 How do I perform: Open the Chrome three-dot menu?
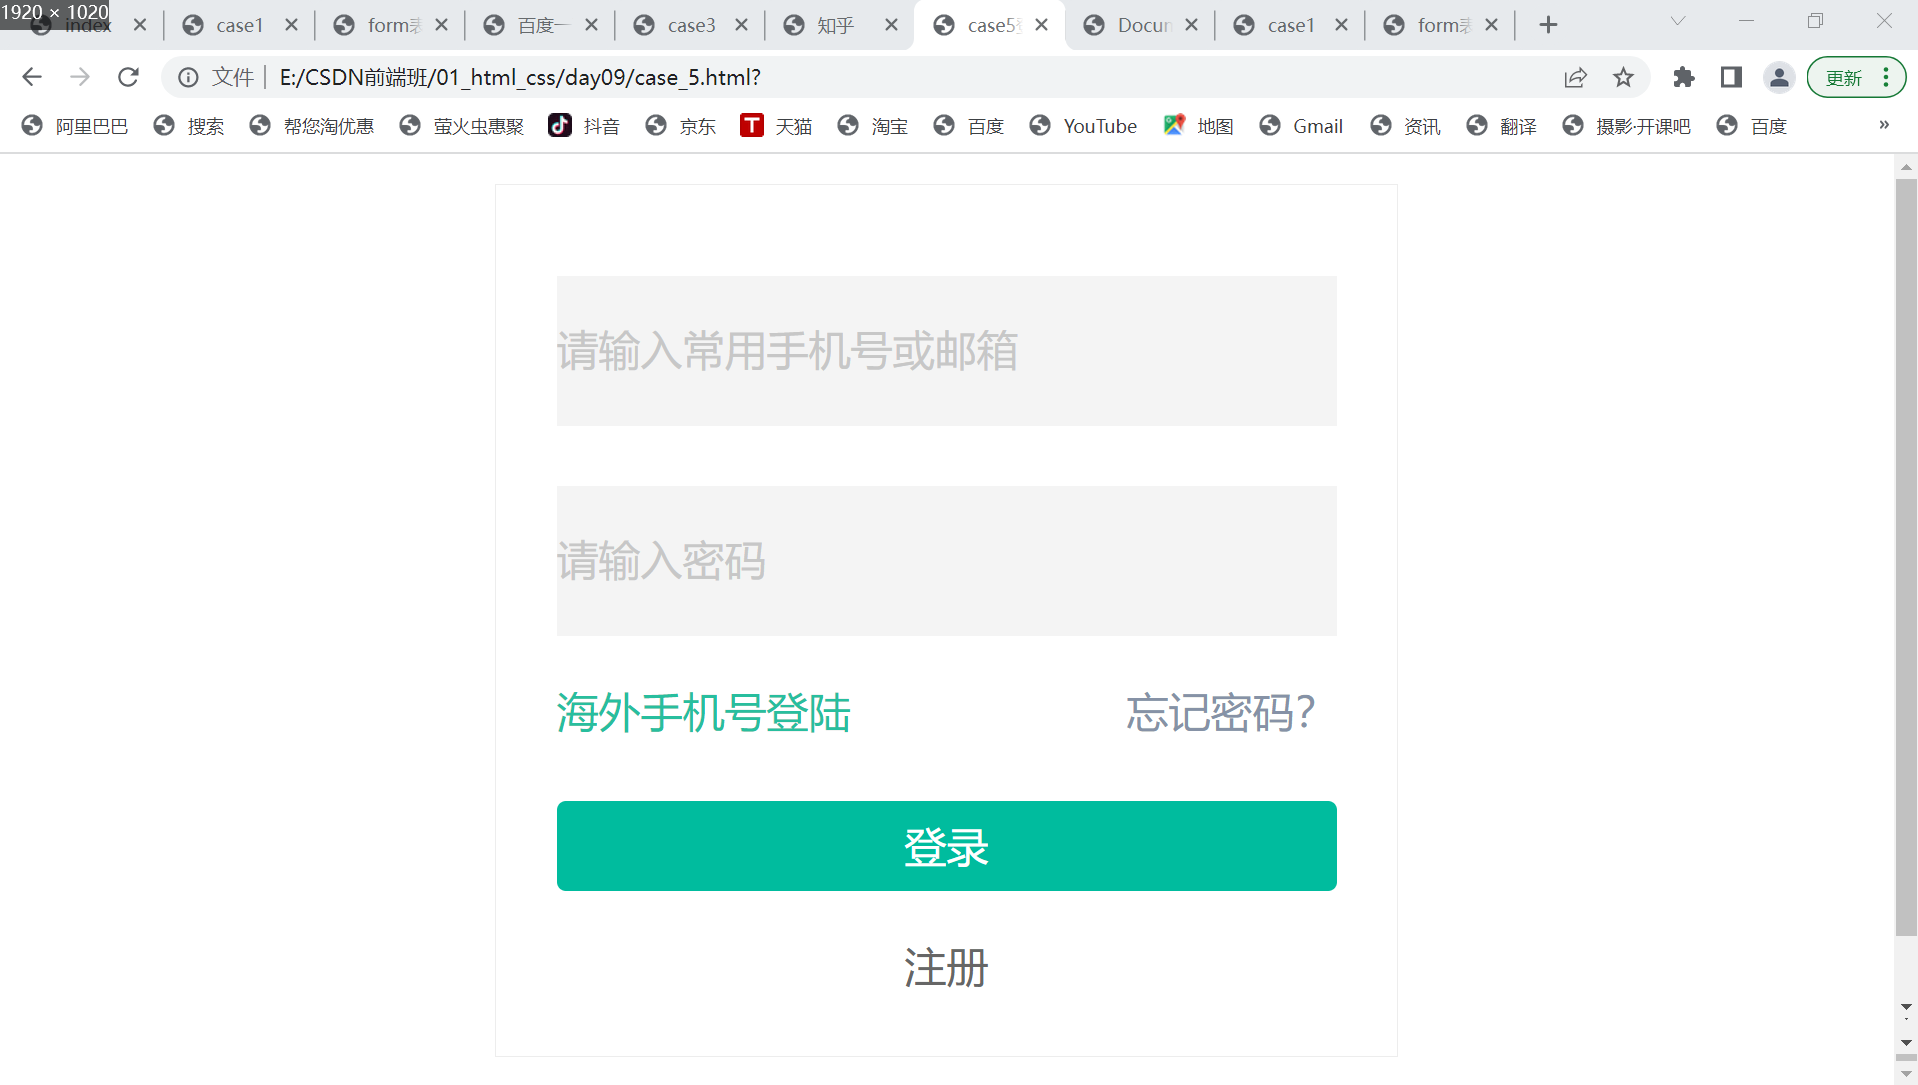tap(1885, 77)
